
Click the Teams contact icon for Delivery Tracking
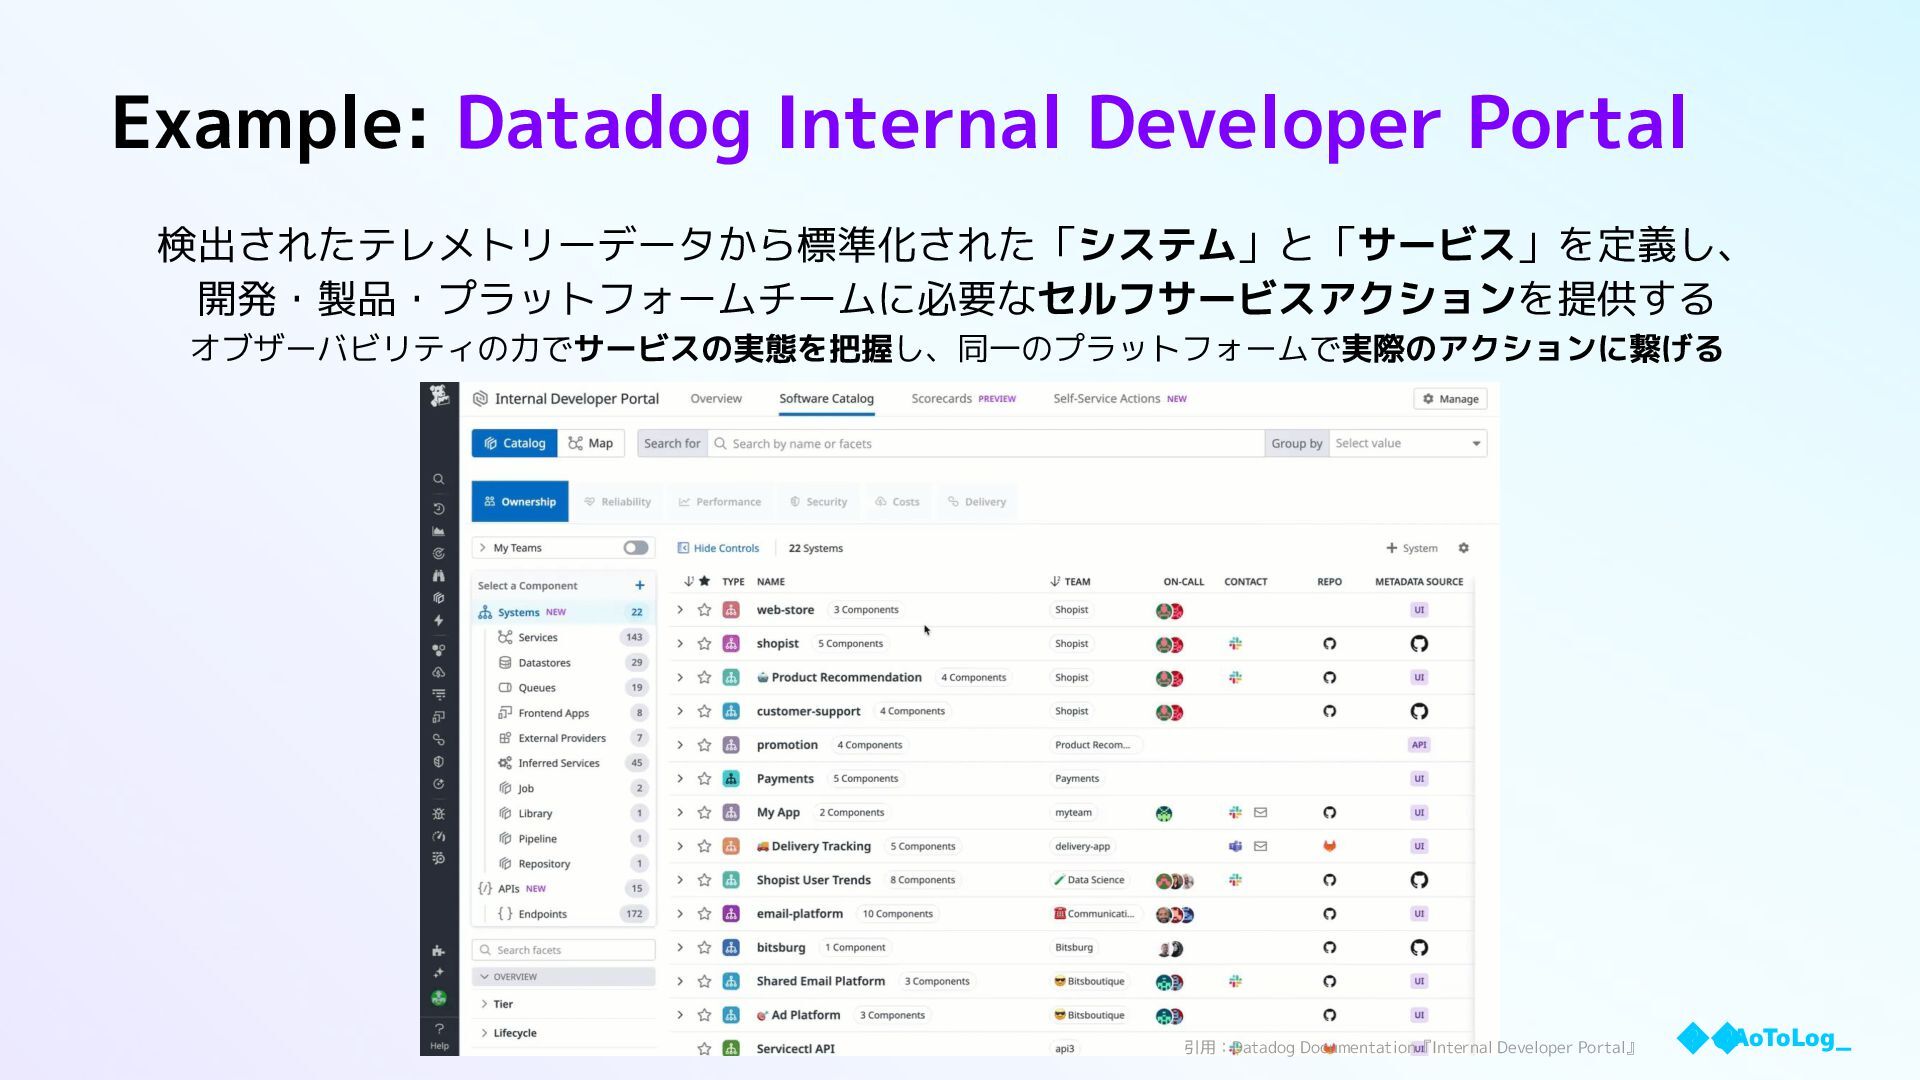(x=1236, y=846)
